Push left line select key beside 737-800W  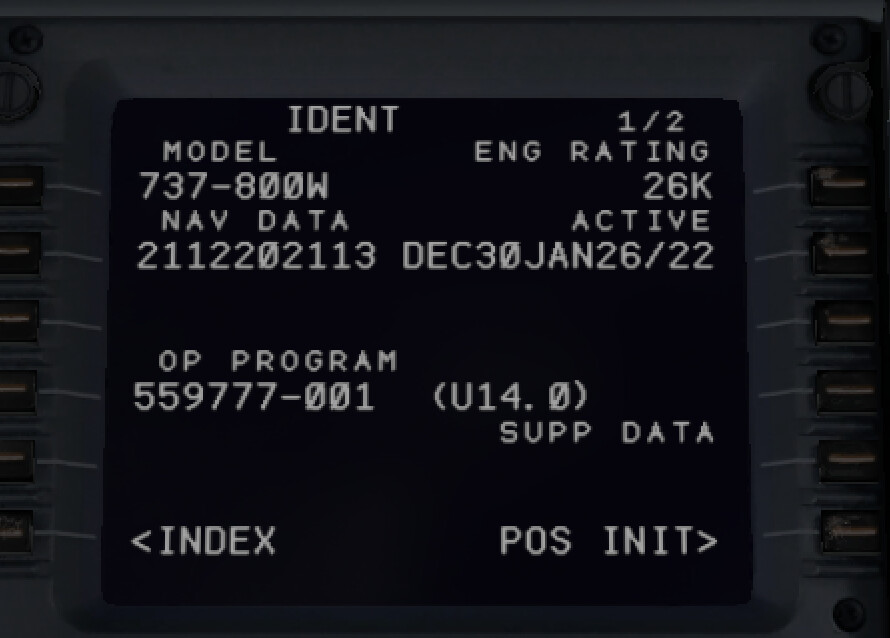(18, 185)
